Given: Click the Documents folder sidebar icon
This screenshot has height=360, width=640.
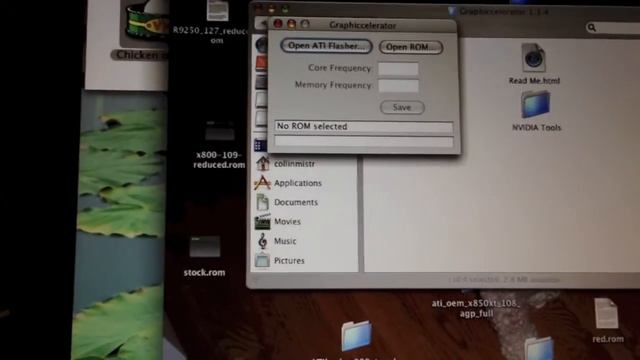Looking at the screenshot, I should (x=262, y=202).
